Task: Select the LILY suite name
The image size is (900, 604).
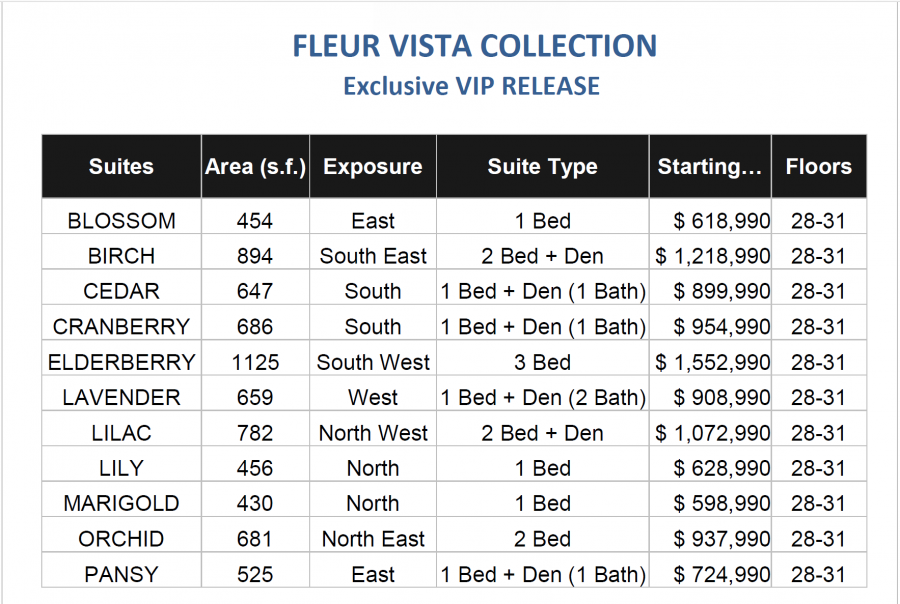Action: 121,469
